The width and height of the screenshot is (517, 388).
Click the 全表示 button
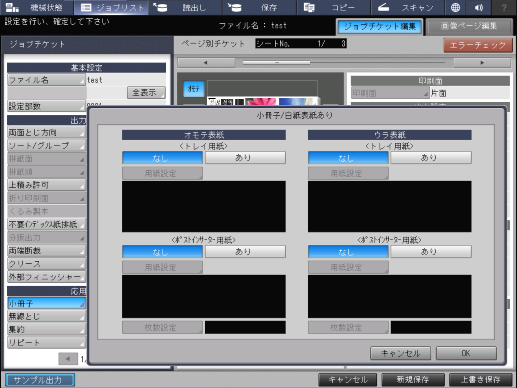[x=146, y=92]
